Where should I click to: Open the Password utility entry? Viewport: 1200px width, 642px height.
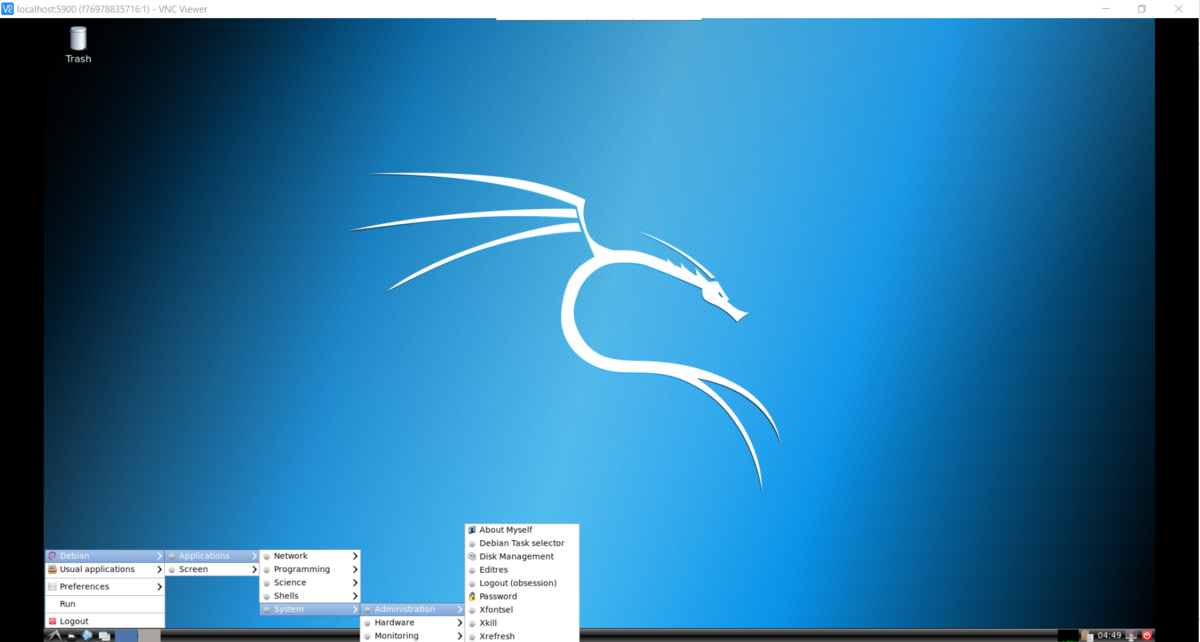(x=522, y=596)
